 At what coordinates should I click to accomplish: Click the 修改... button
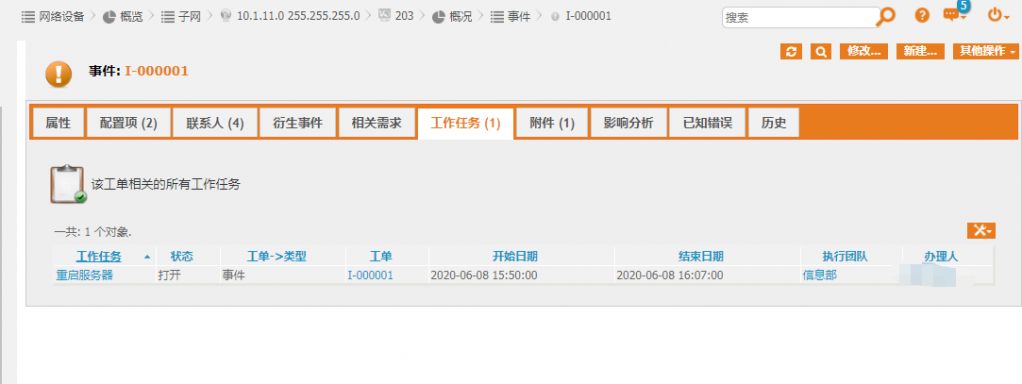click(864, 52)
